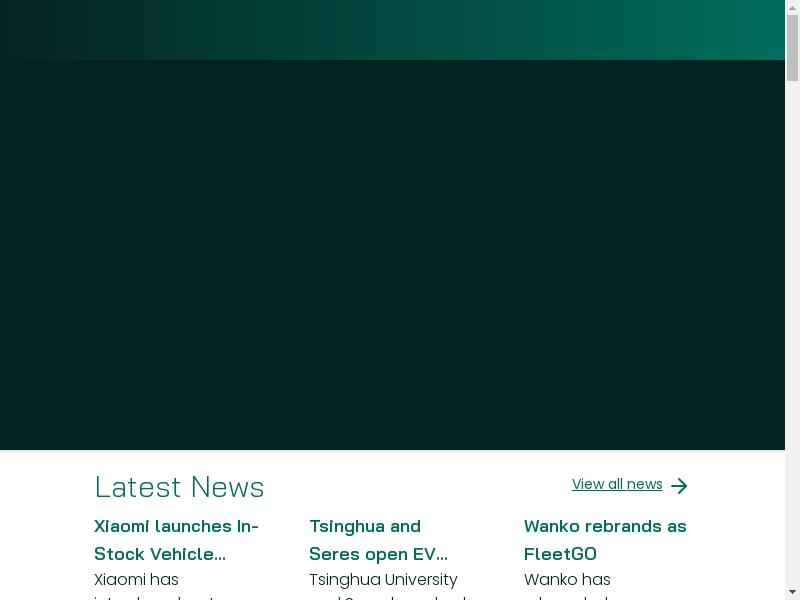The height and width of the screenshot is (600, 800).
Task: Click the 'Wanko has' summary text
Action: tap(567, 579)
